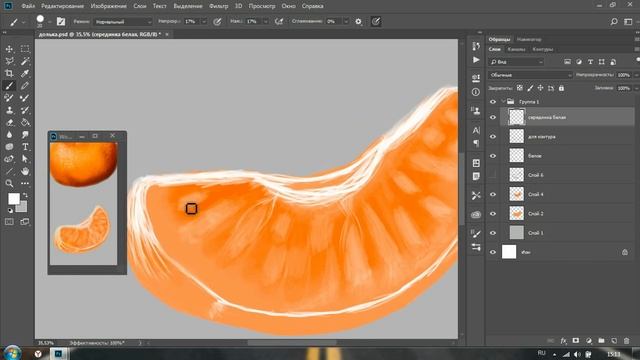Hide the Слой 4 layer
The height and width of the screenshot is (360, 640).
pos(493,194)
